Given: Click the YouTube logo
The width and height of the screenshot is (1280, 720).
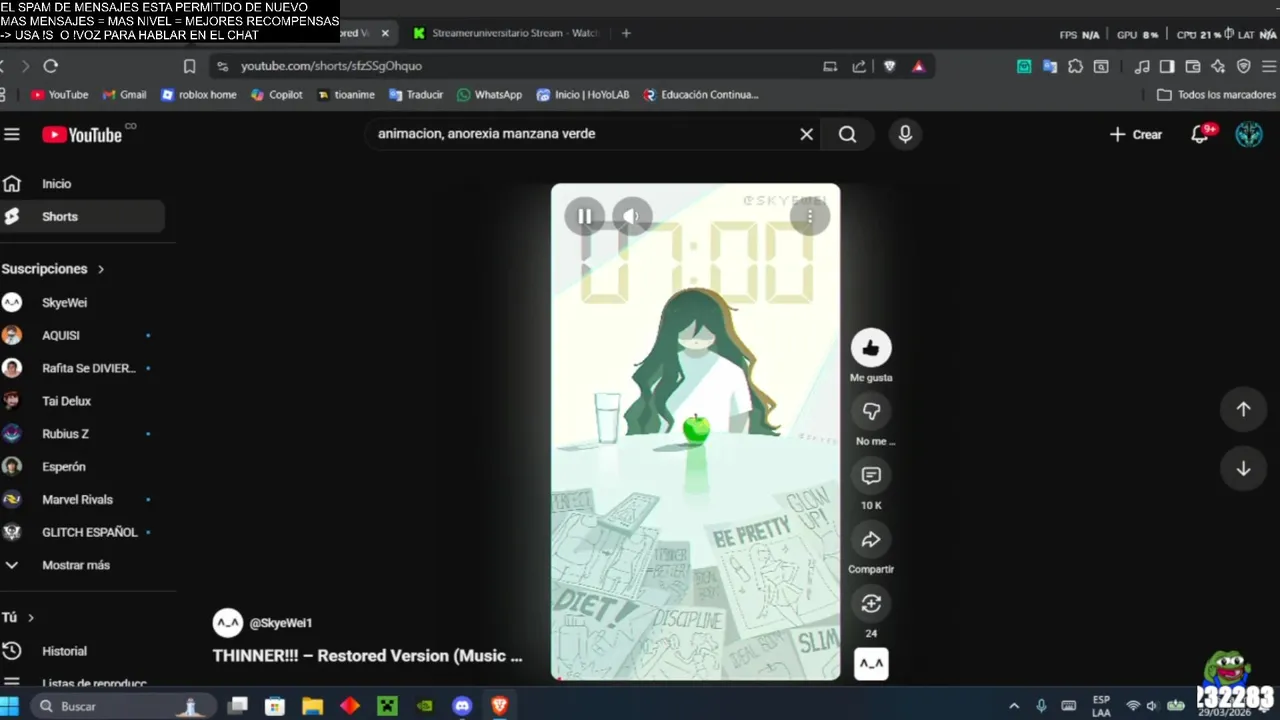Looking at the screenshot, I should 82,135.
